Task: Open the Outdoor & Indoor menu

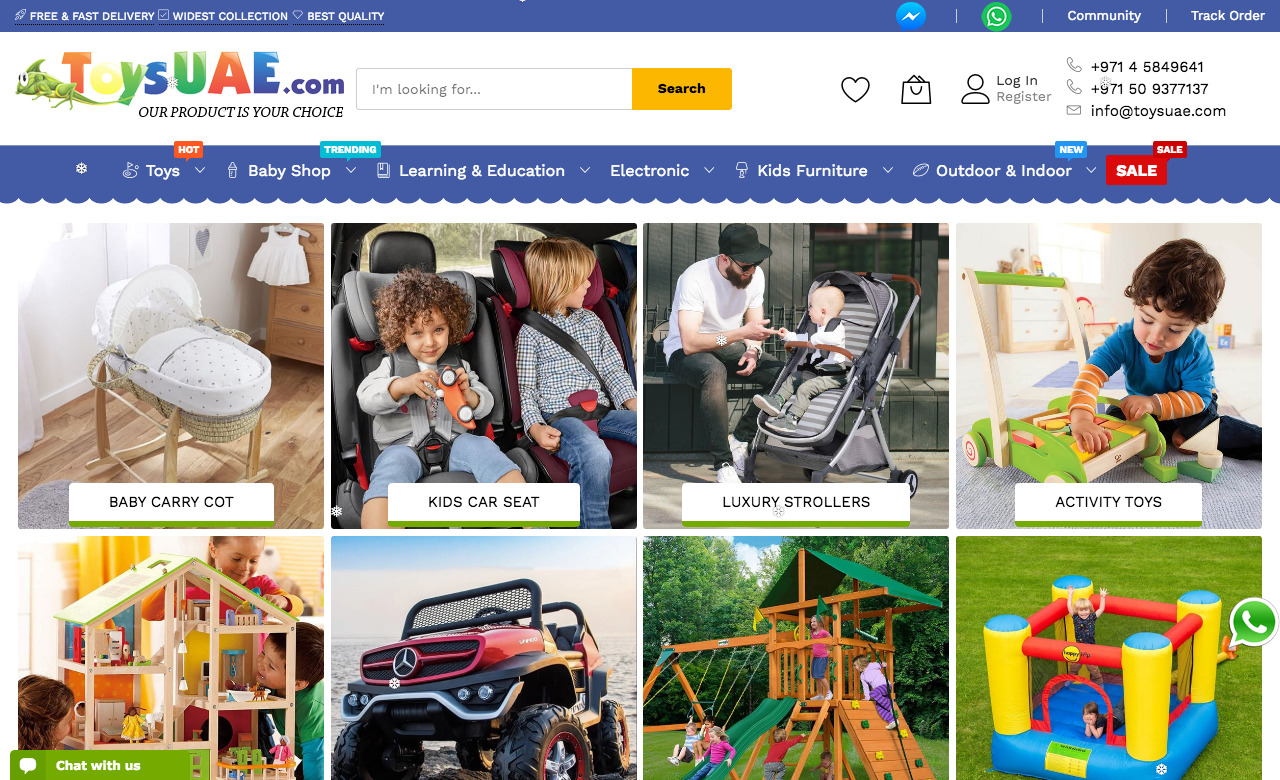Action: (1003, 171)
